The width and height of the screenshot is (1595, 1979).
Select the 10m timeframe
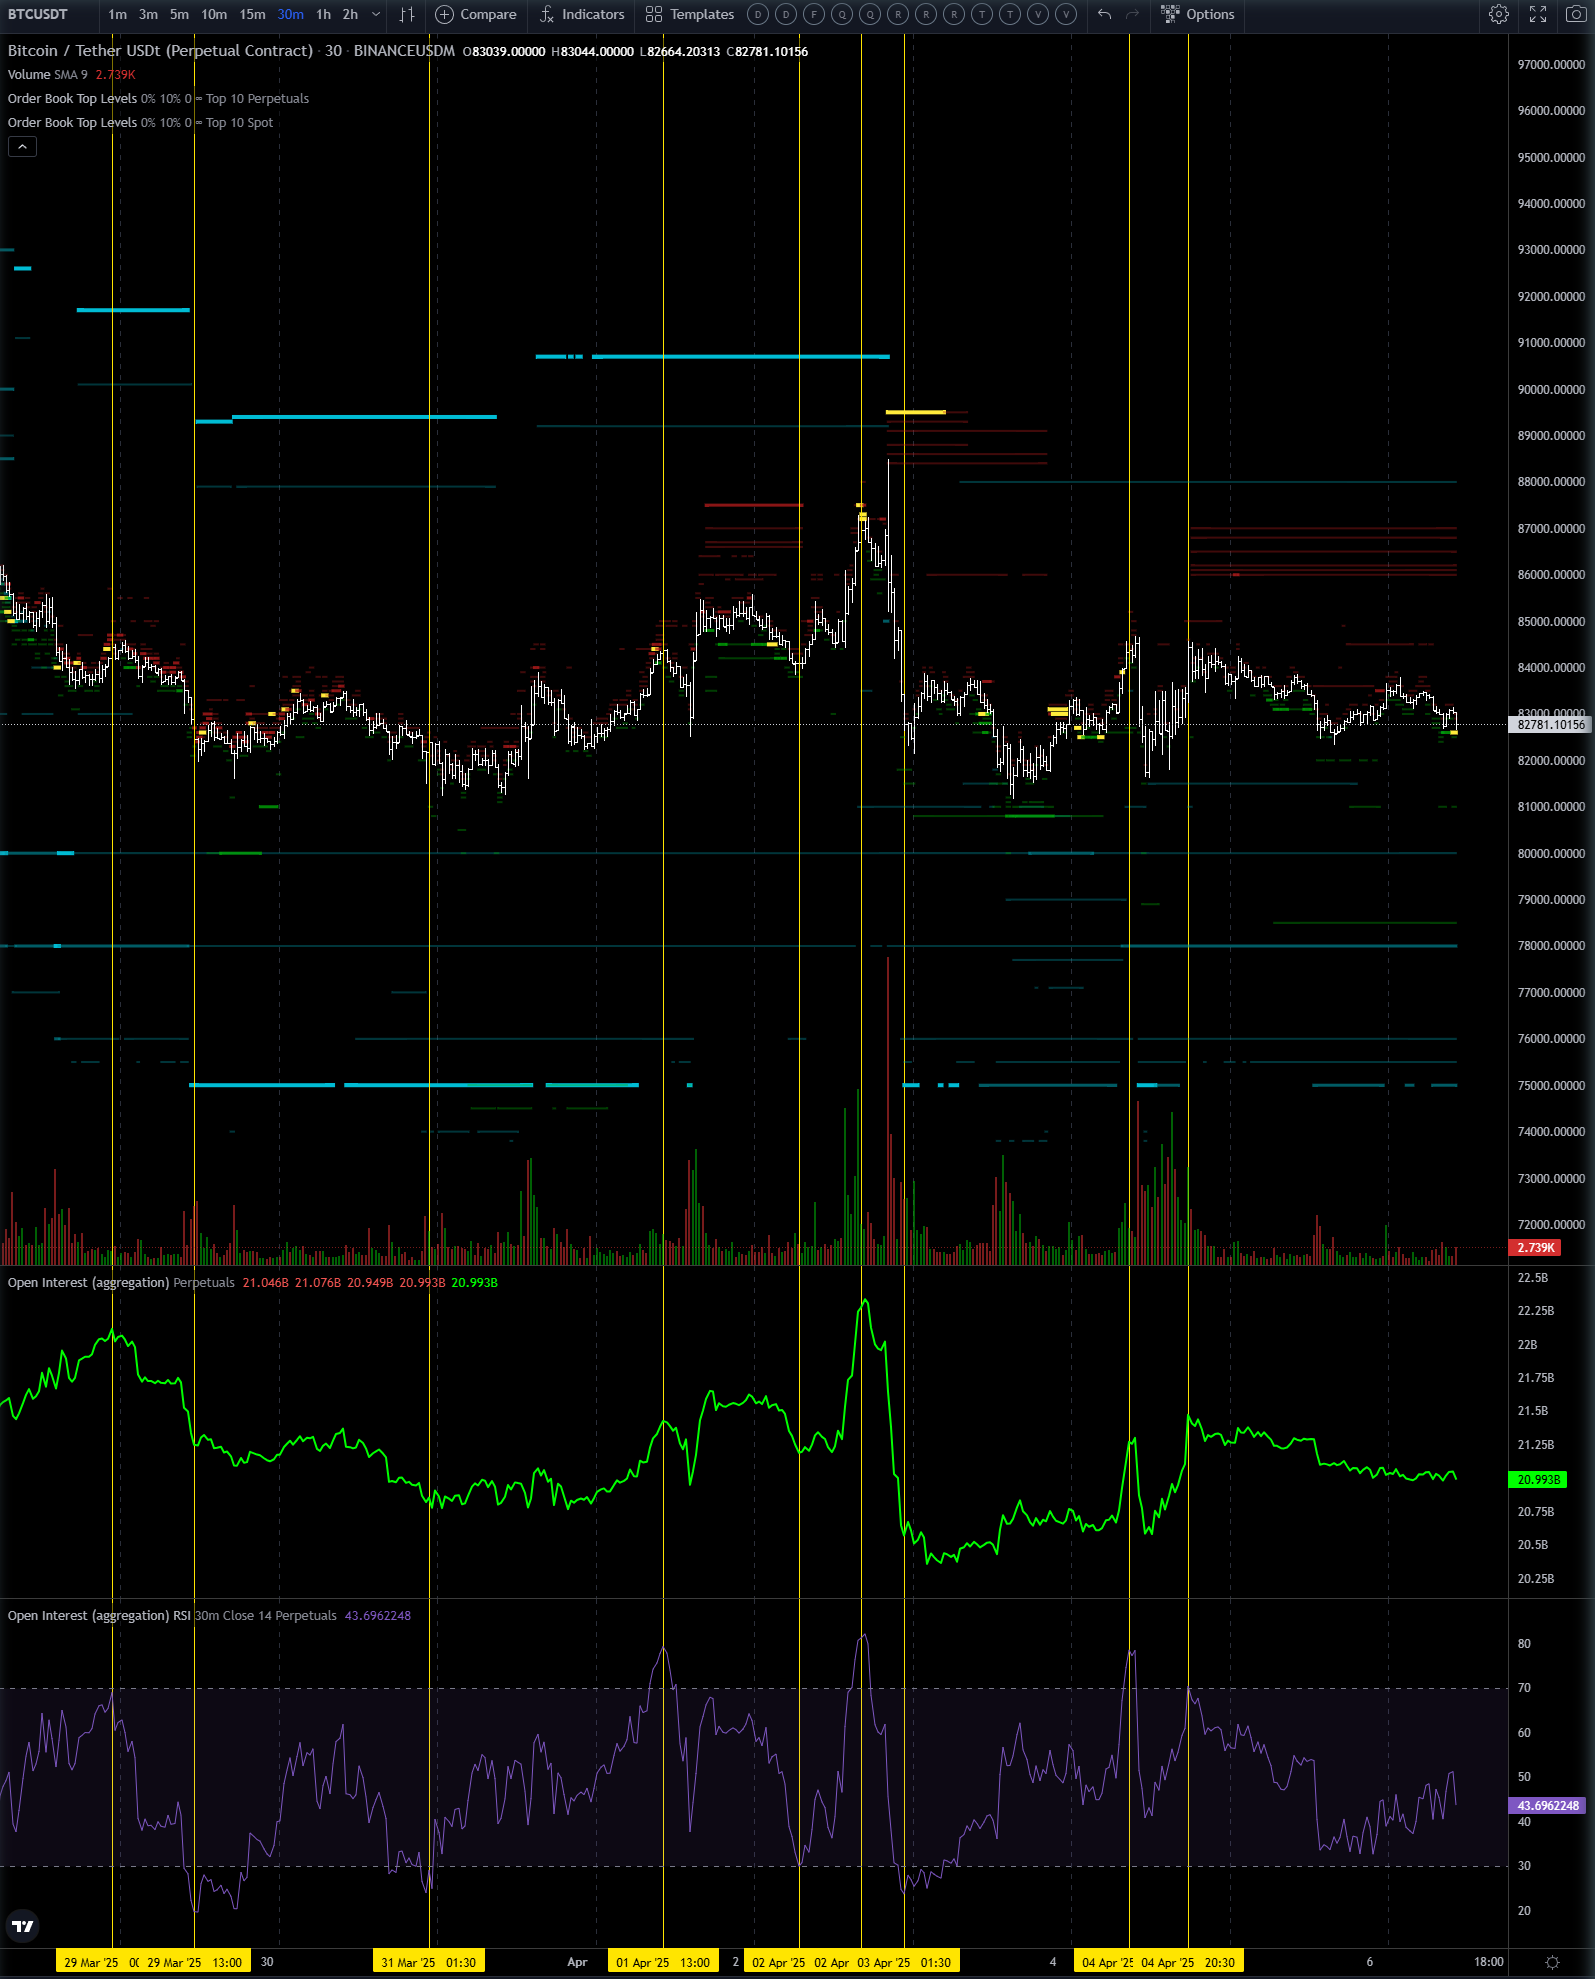214,14
